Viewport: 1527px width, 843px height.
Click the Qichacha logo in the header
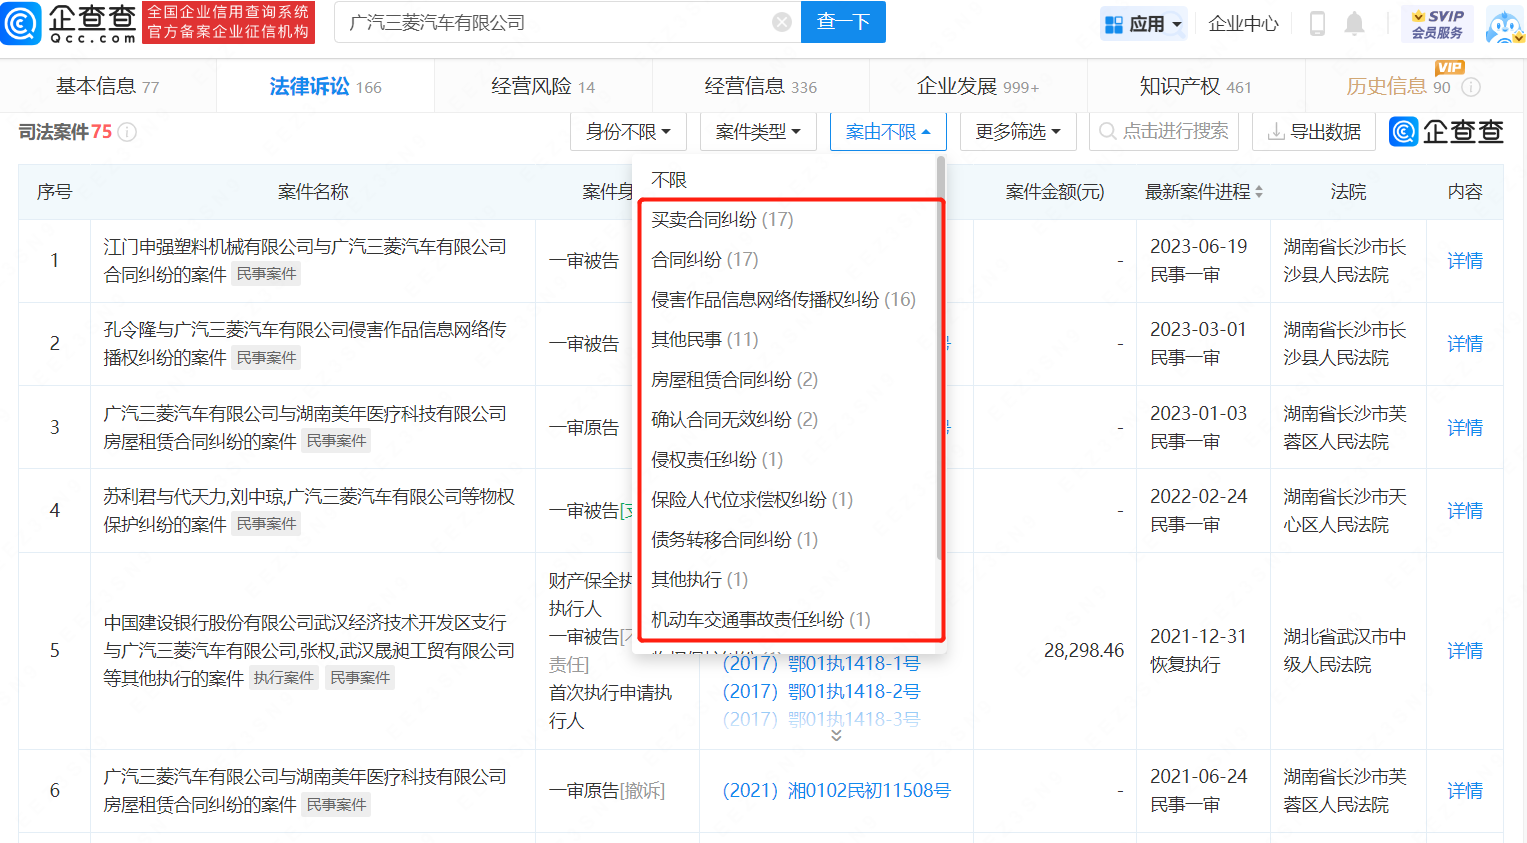pyautogui.click(x=68, y=23)
